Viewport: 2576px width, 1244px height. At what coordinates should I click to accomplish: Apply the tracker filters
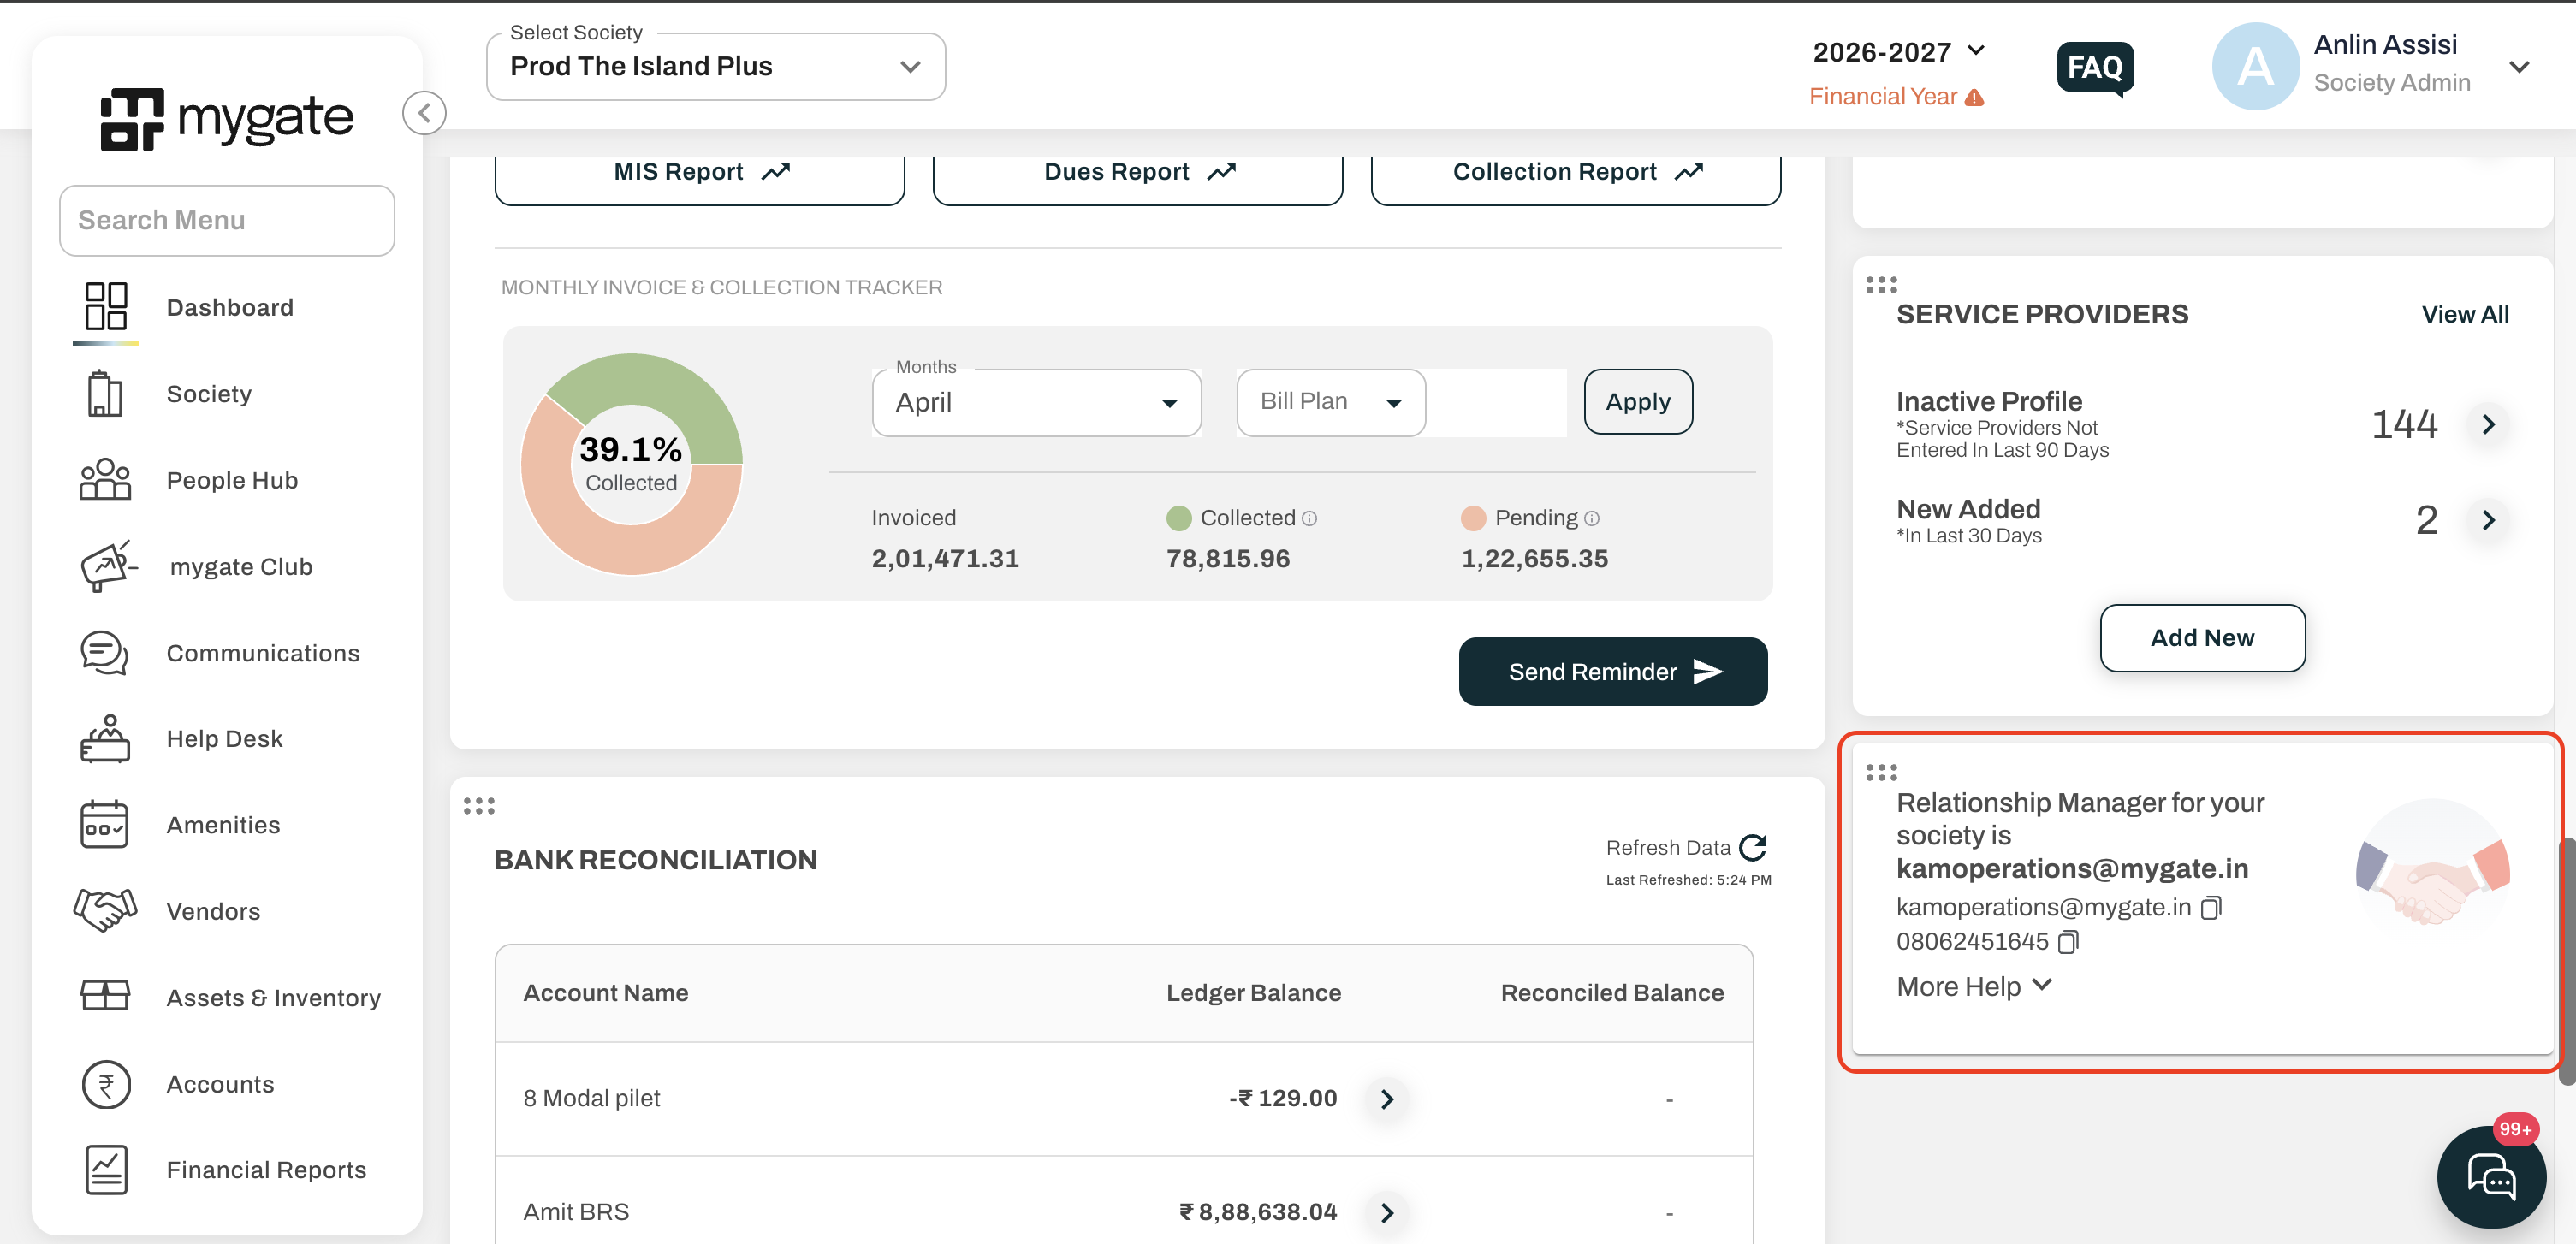(1638, 402)
